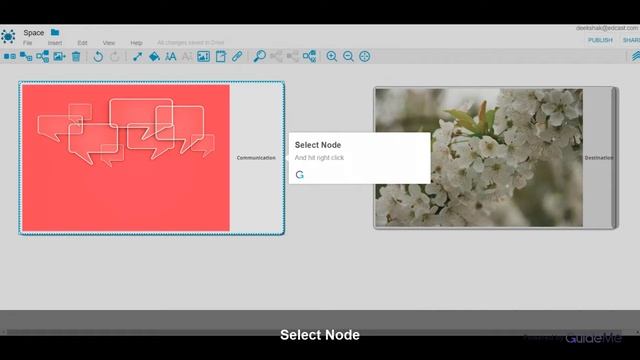Zoom out with the minus magnifier

pos(348,56)
